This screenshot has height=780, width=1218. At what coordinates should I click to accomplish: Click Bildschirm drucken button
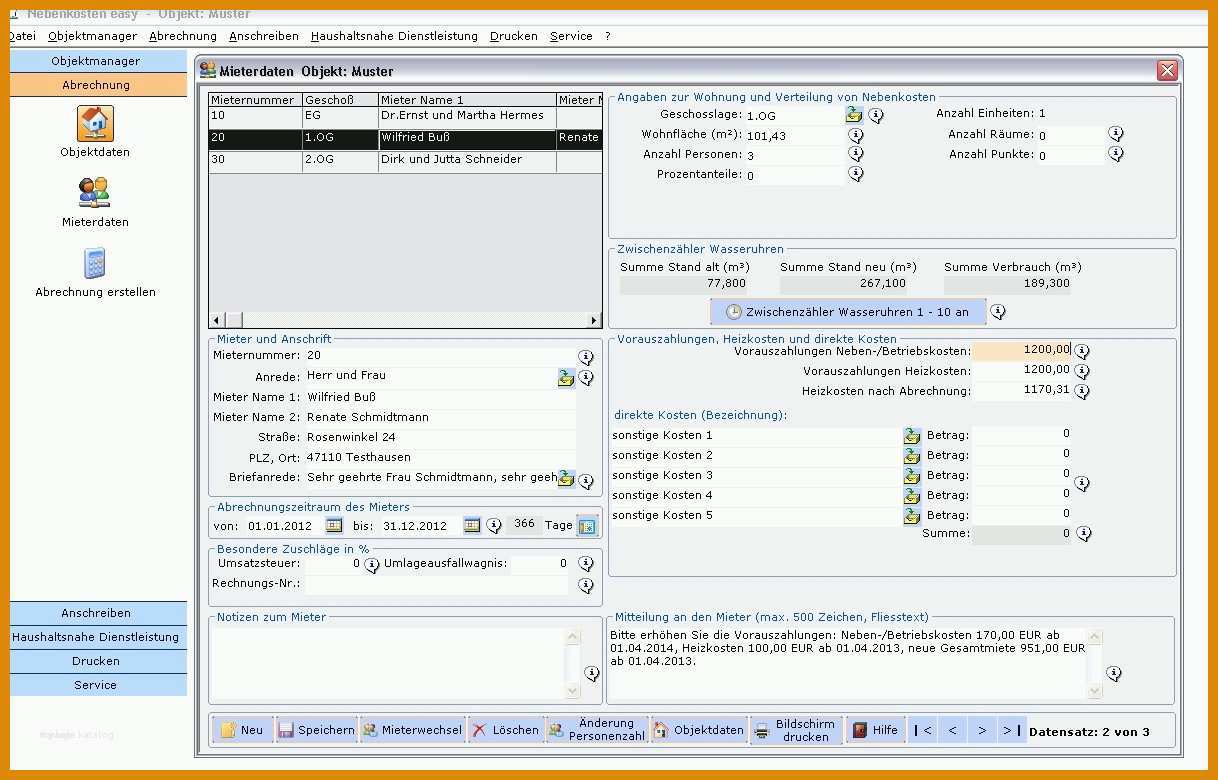(x=796, y=730)
